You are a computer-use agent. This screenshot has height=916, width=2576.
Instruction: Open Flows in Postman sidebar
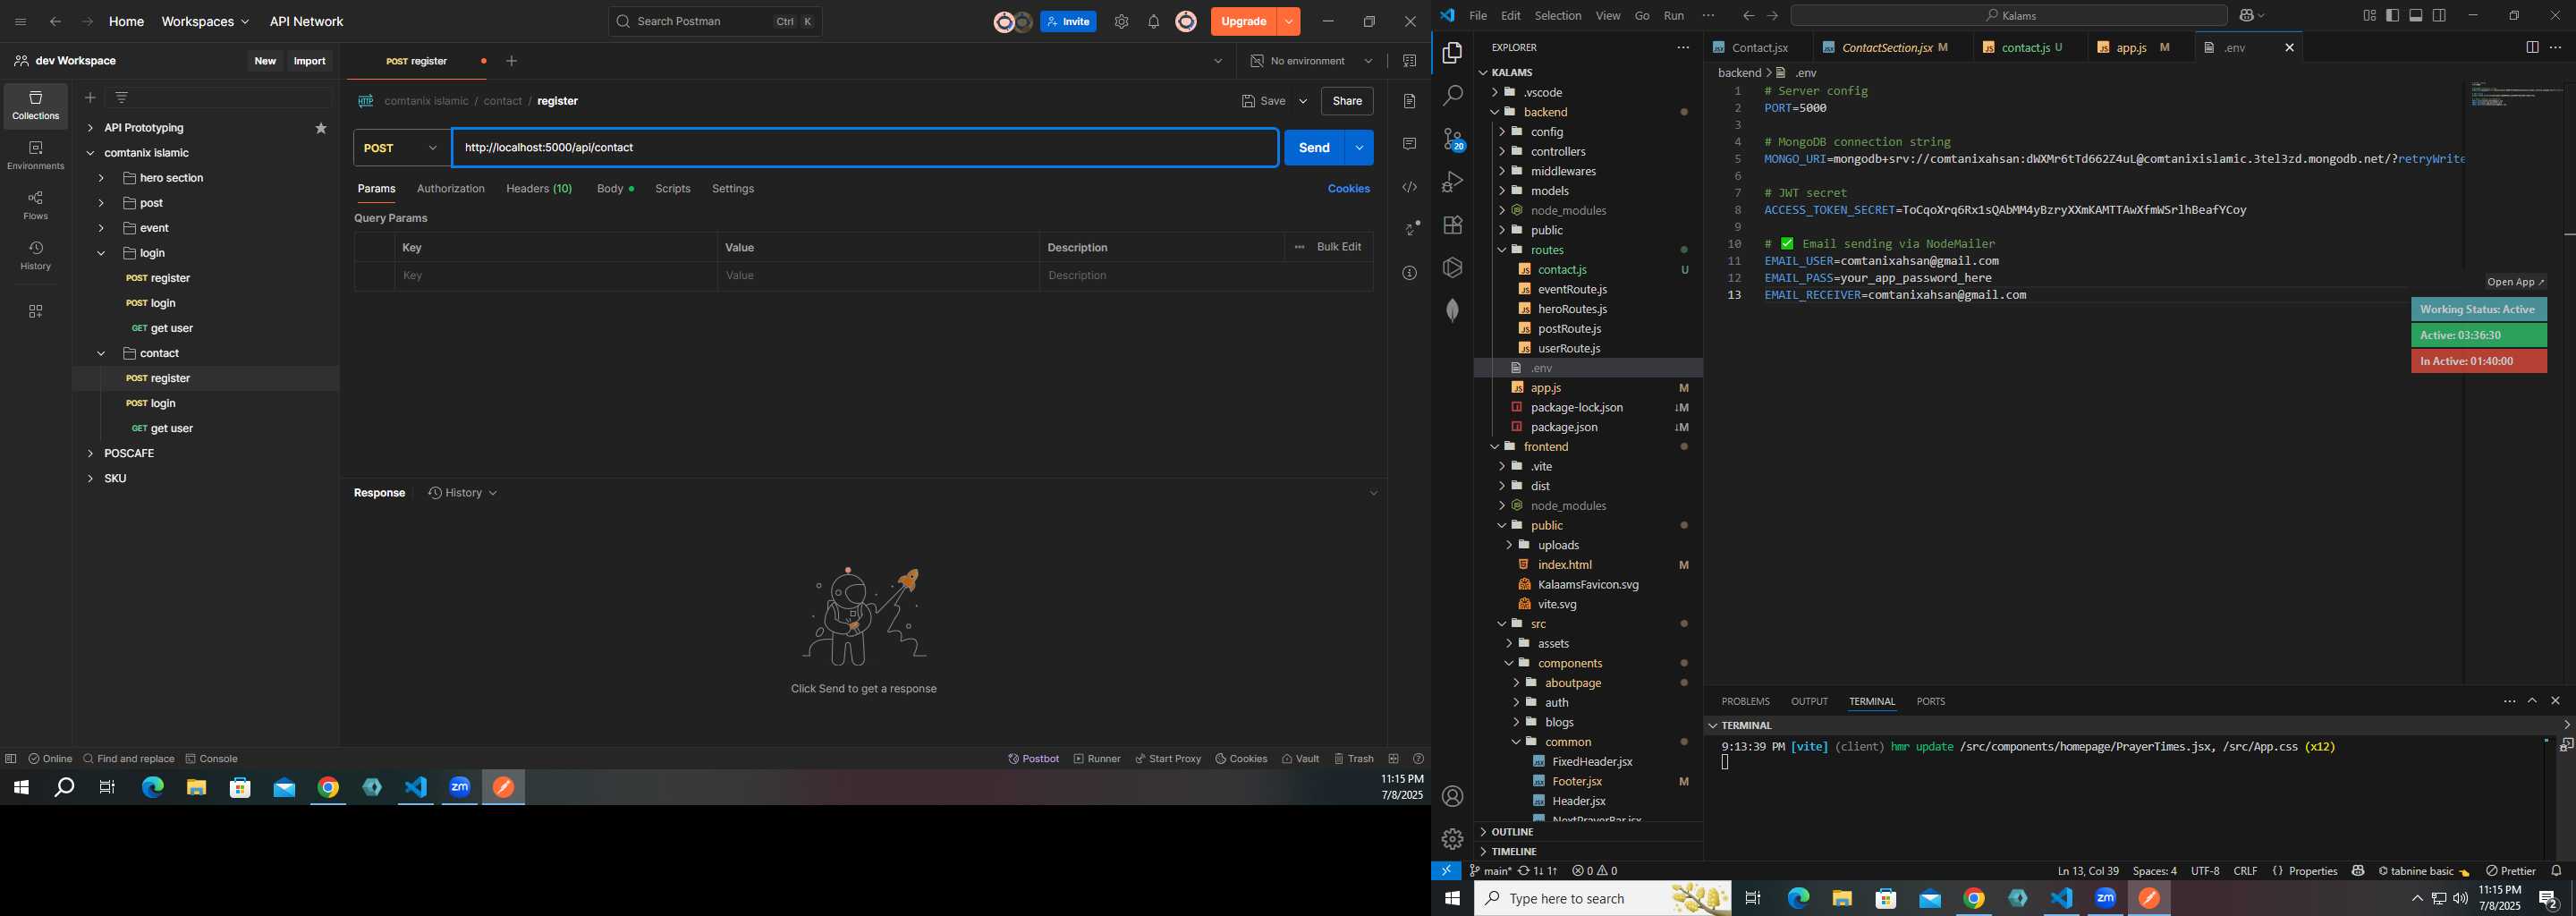(x=36, y=206)
